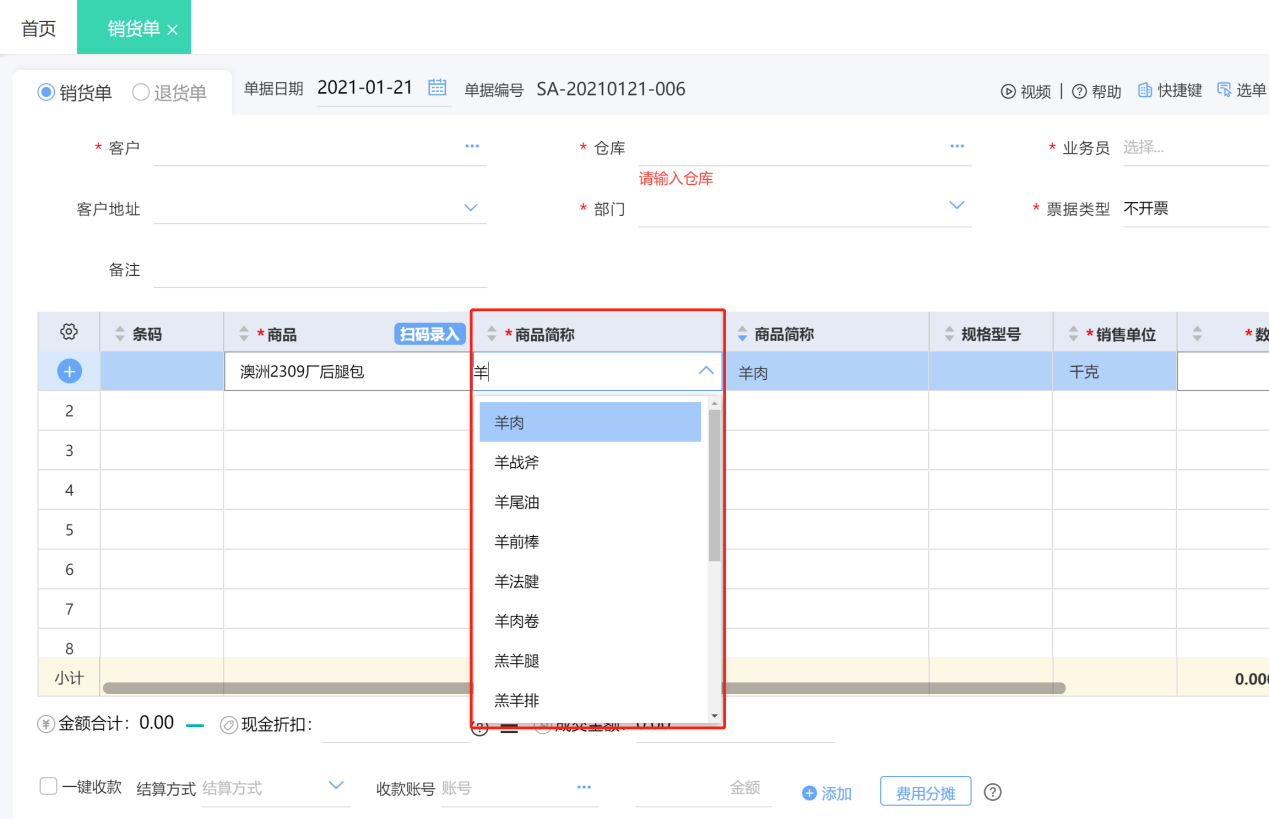Select the 退货单 radio button
The width and height of the screenshot is (1269, 819).
tap(141, 92)
